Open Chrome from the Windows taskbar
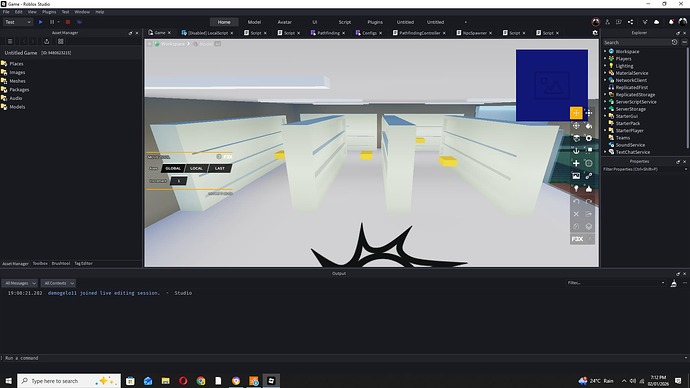Viewport: 690px width, 388px height. pos(201,381)
